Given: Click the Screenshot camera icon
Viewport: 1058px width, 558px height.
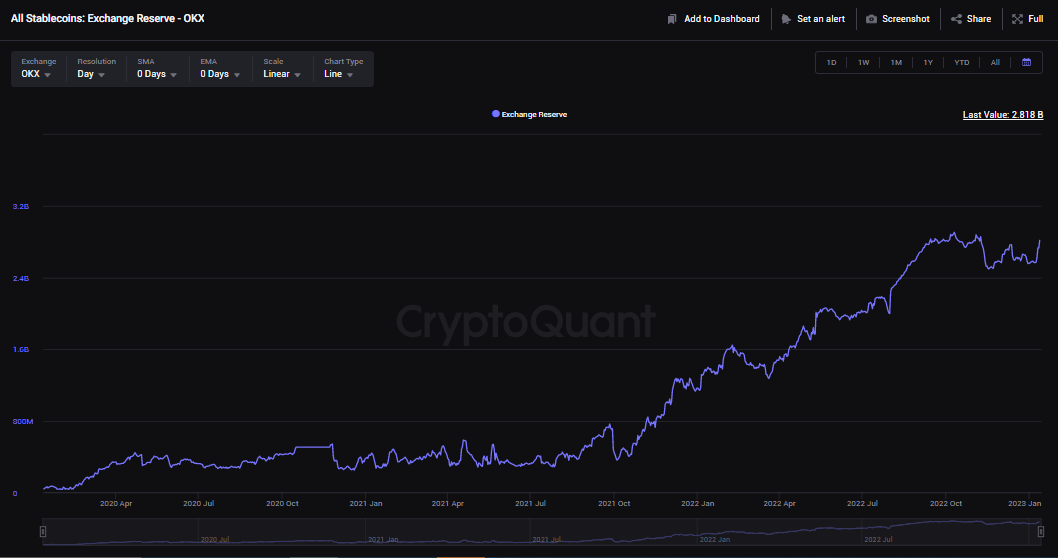Looking at the screenshot, I should click(871, 19).
